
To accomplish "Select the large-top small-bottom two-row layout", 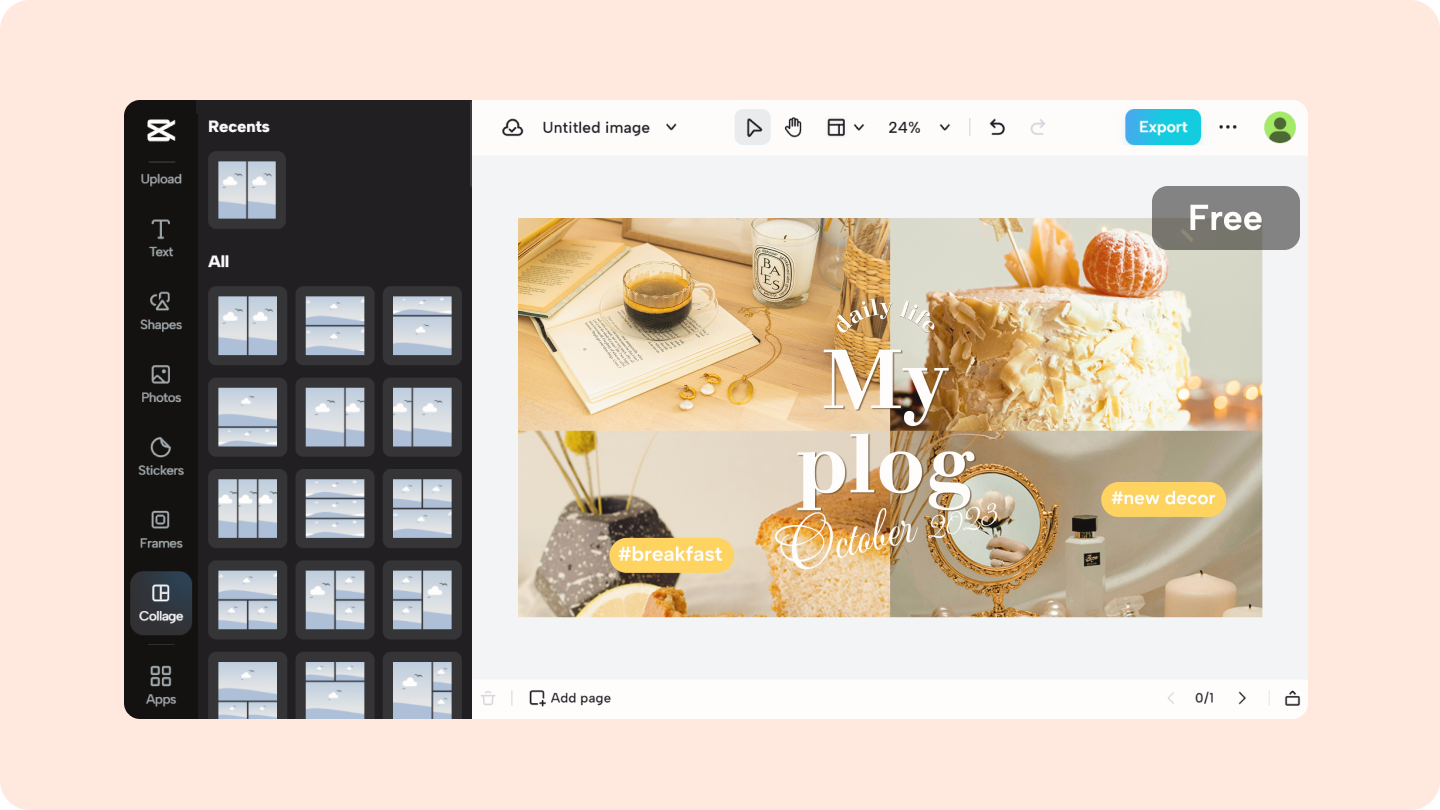I will tap(247, 417).
